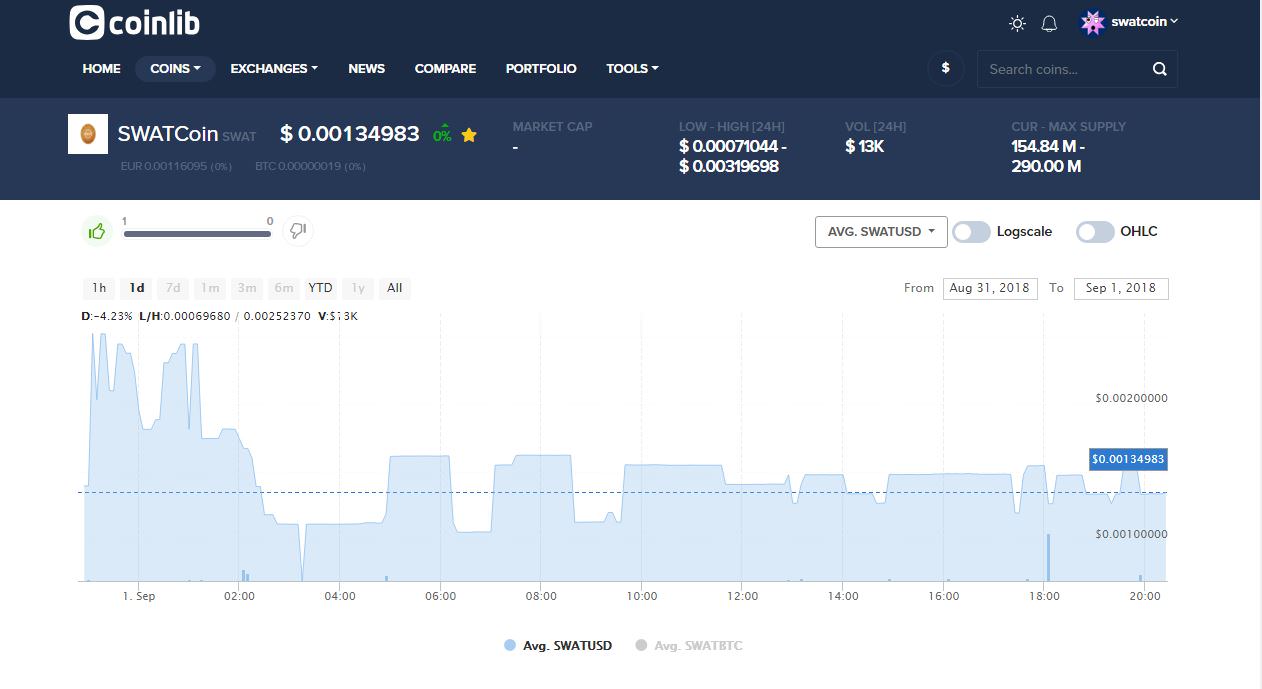Viewport: 1262px width, 689px height.
Task: Click the $0.00200000 axis label
Action: tap(1131, 398)
